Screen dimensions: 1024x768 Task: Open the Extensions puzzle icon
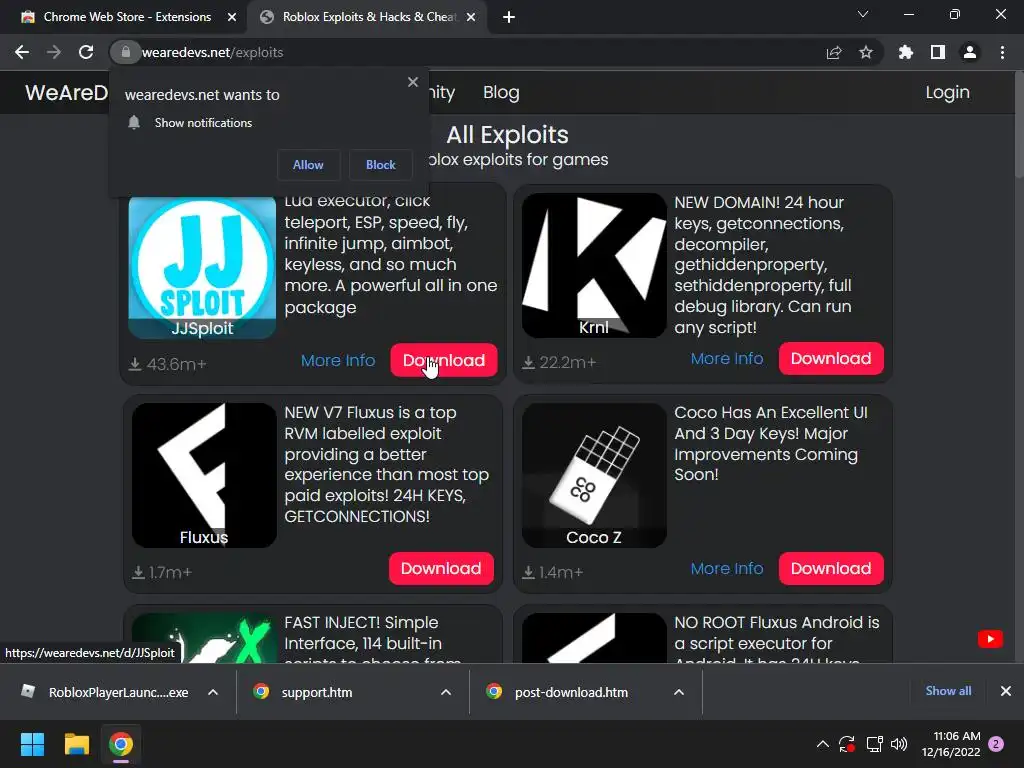click(906, 52)
